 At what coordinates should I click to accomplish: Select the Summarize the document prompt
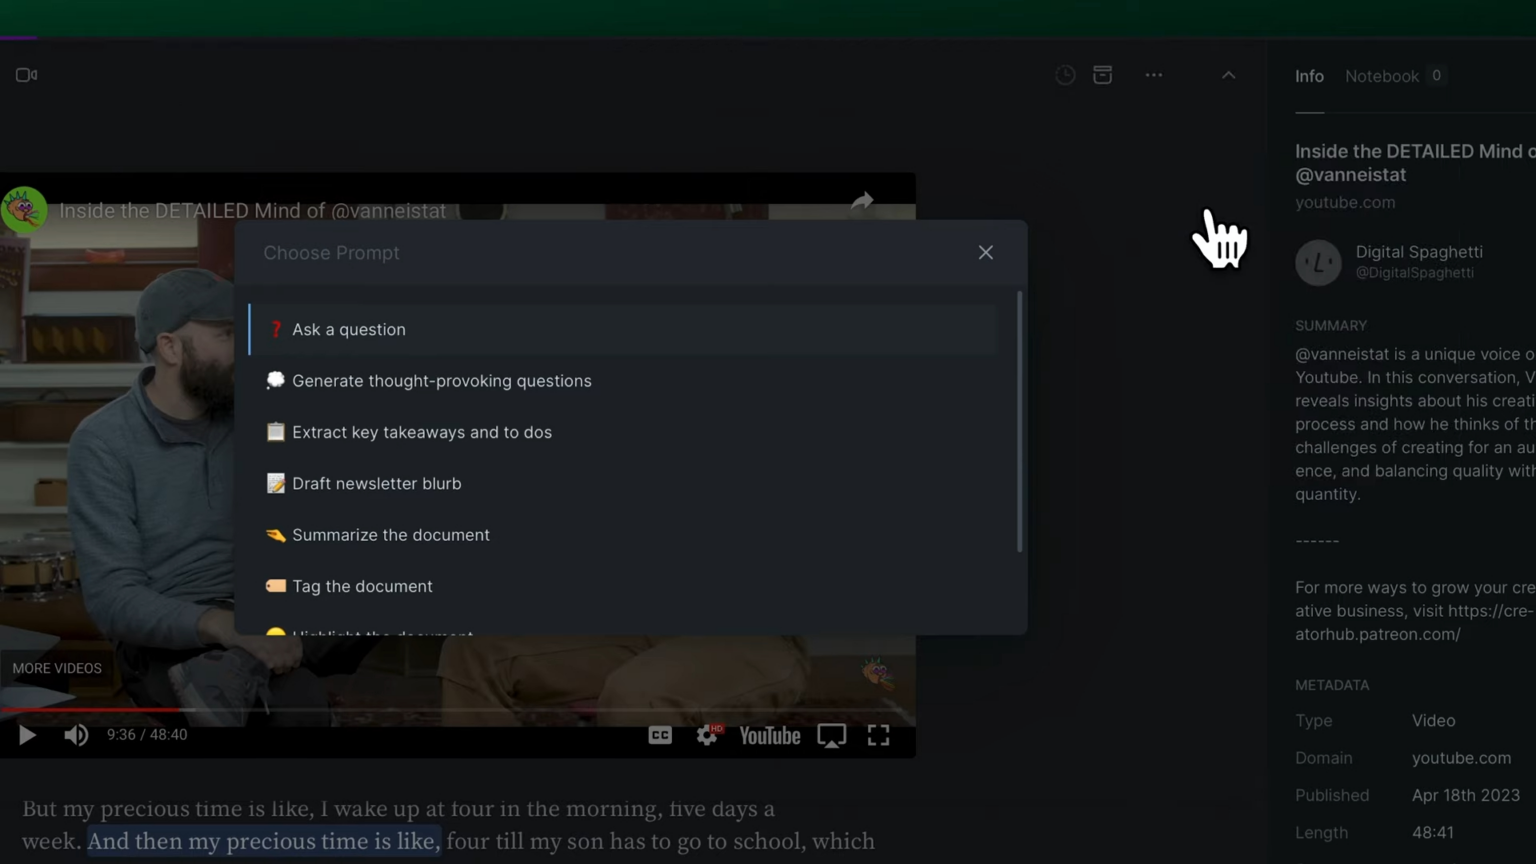623,535
